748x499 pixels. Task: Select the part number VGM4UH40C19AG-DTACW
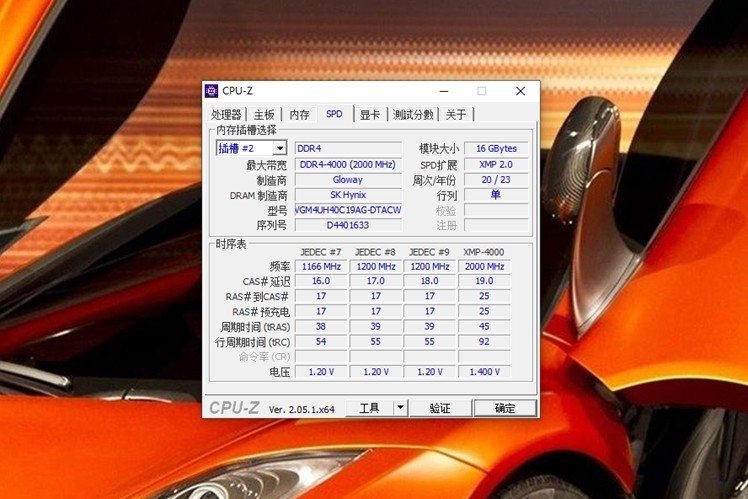348,210
